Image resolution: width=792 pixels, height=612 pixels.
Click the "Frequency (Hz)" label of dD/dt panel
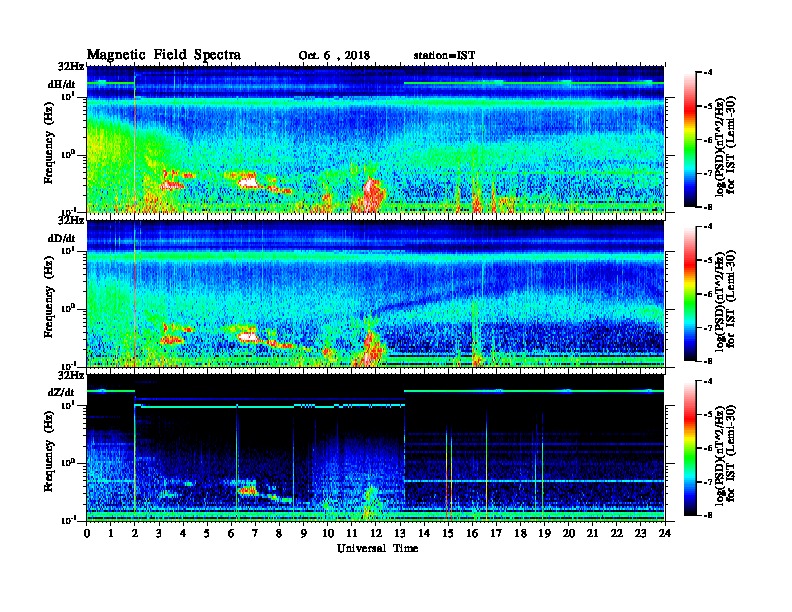coord(49,297)
